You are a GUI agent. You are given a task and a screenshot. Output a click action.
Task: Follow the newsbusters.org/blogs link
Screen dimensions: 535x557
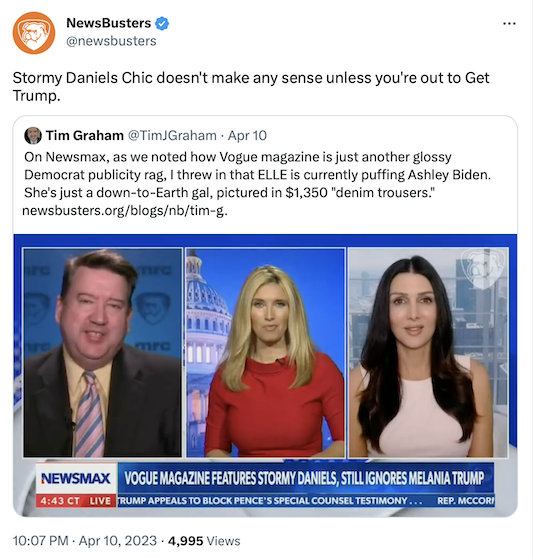pyautogui.click(x=125, y=211)
